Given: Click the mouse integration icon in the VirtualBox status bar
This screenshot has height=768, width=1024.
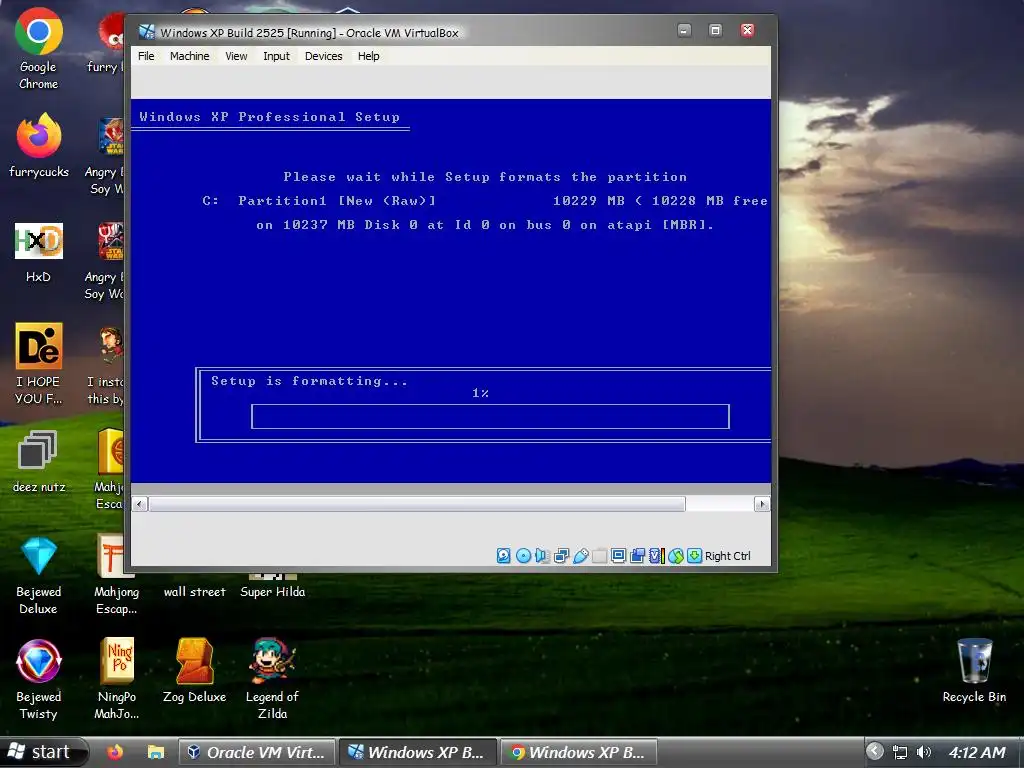Looking at the screenshot, I should pyautogui.click(x=676, y=556).
